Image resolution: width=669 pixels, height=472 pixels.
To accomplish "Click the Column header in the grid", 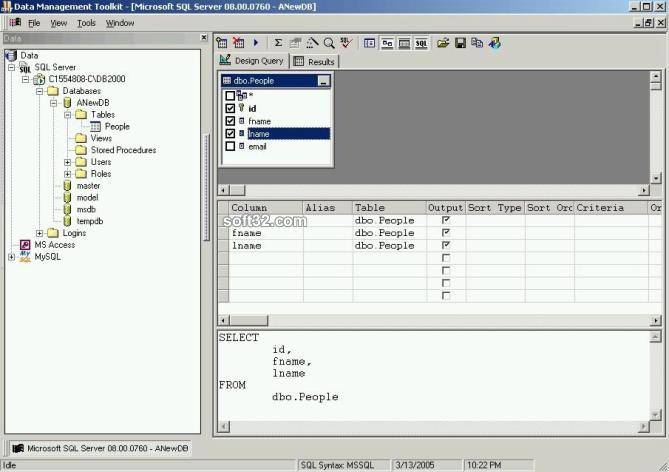I will 266,208.
